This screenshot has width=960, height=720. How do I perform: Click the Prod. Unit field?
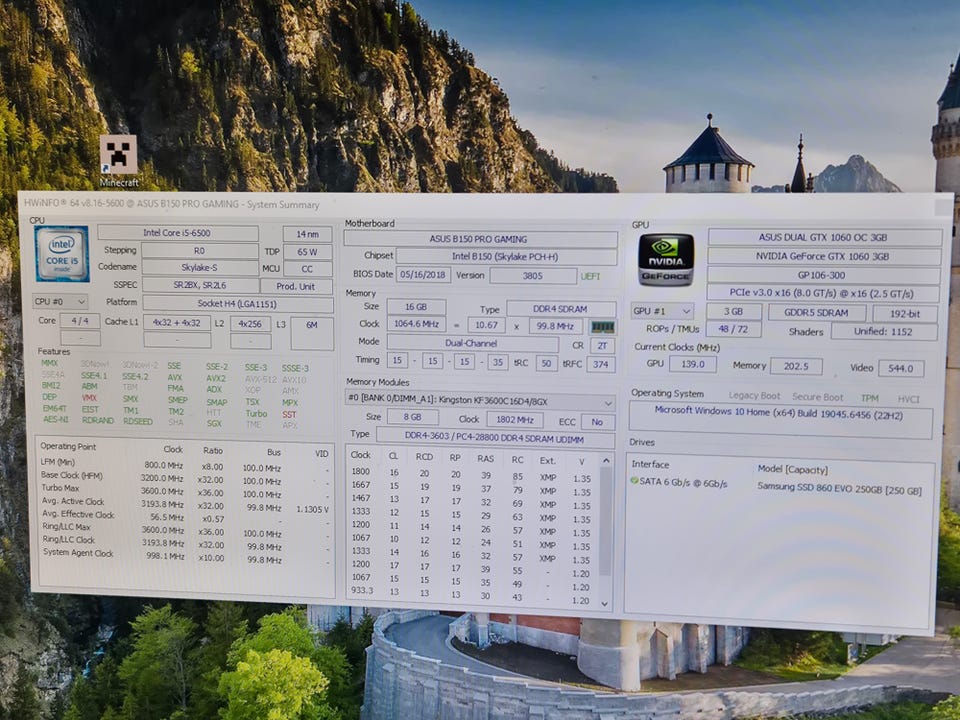pyautogui.click(x=296, y=286)
